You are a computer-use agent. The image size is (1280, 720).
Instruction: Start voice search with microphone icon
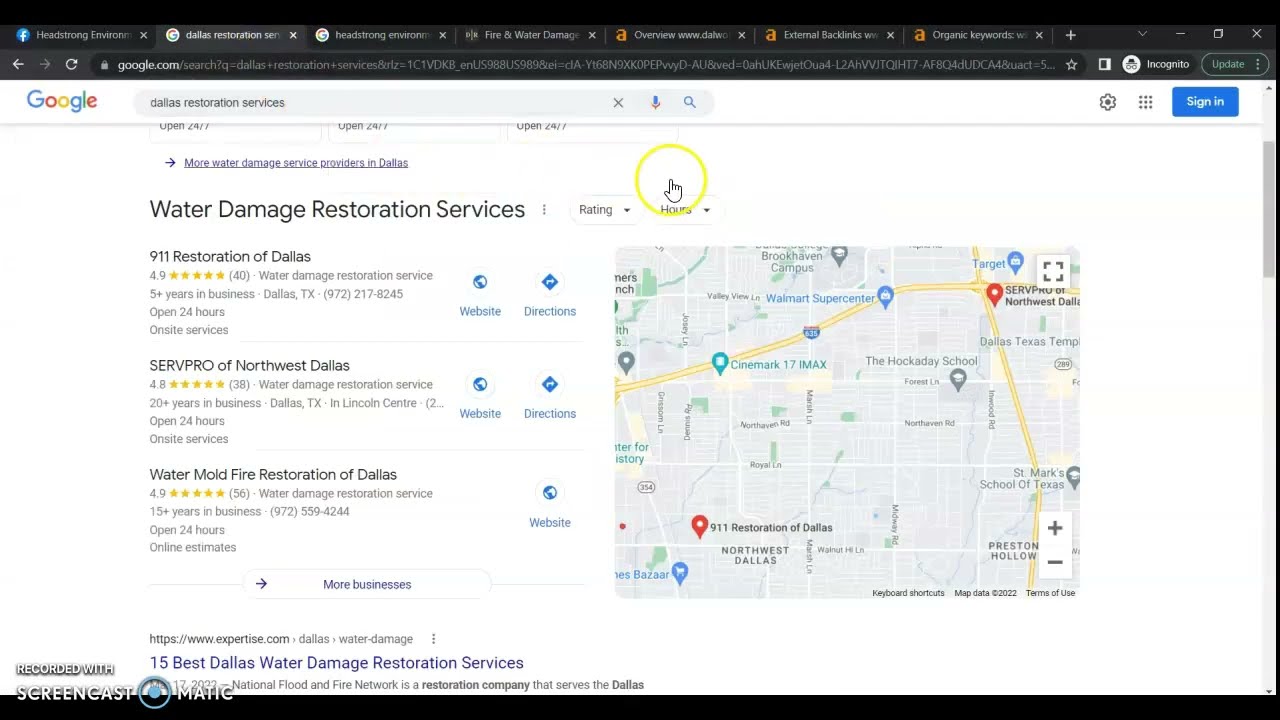click(x=655, y=102)
